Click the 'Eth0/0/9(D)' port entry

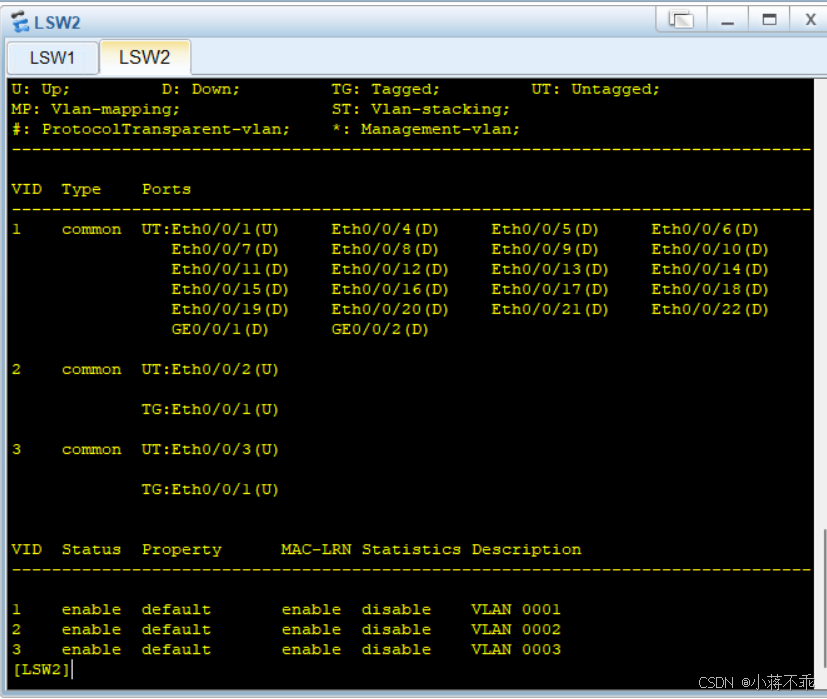(x=545, y=249)
